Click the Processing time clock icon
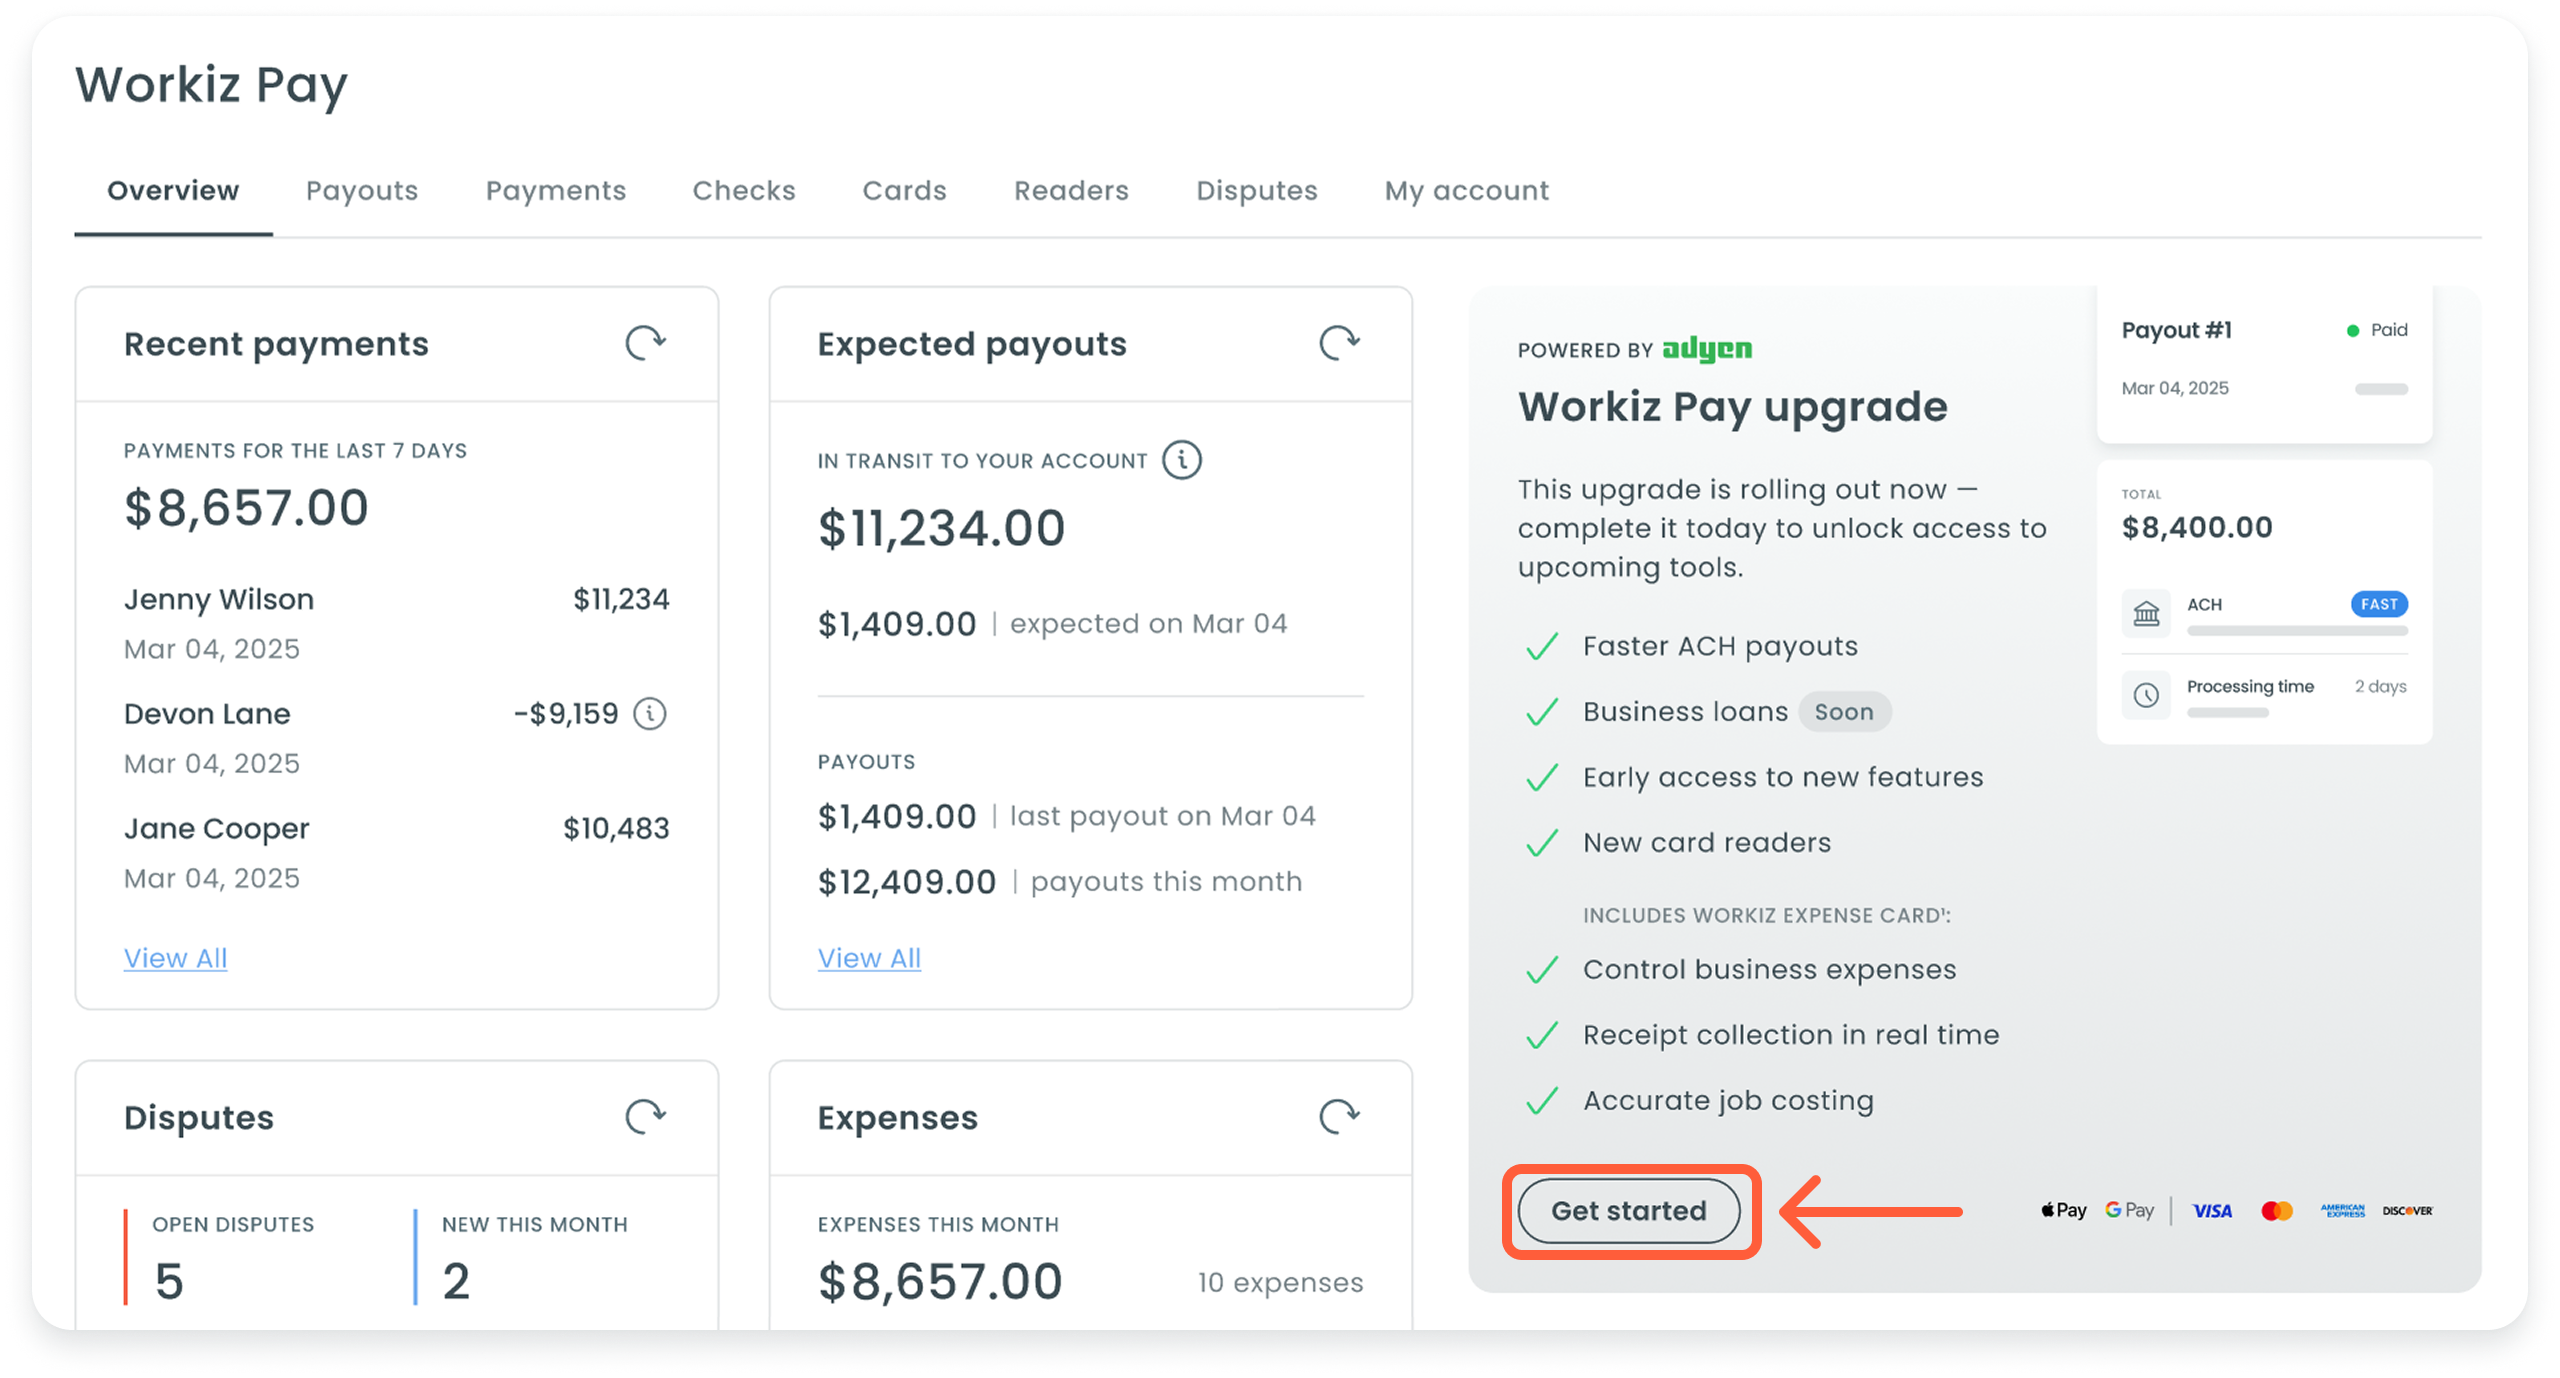The width and height of the screenshot is (2560, 1378). [x=2146, y=695]
